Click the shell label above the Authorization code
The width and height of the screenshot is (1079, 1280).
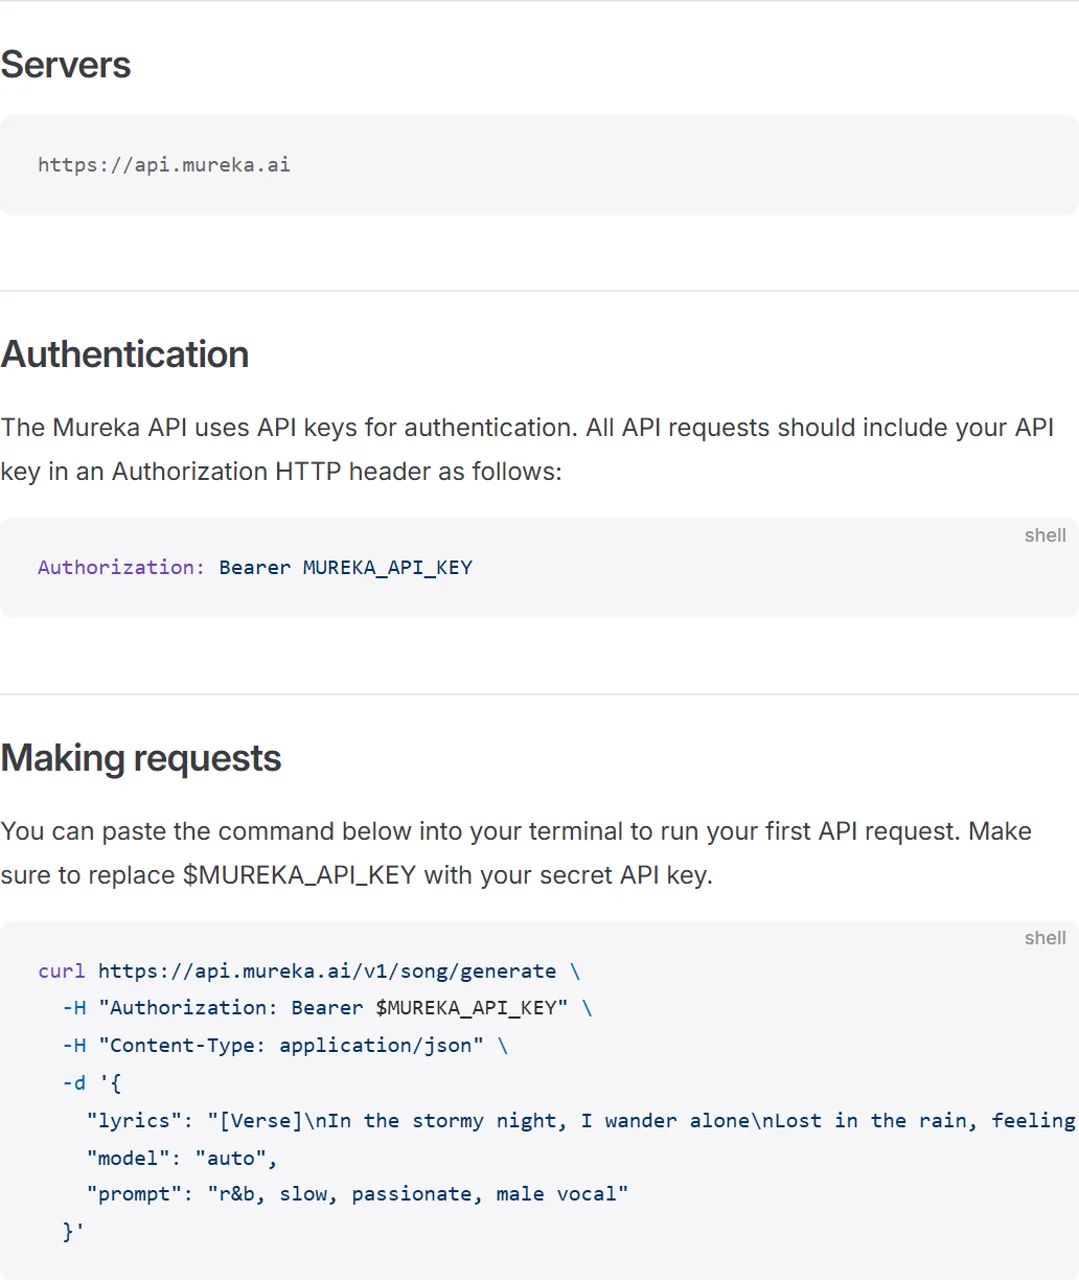1045,535
